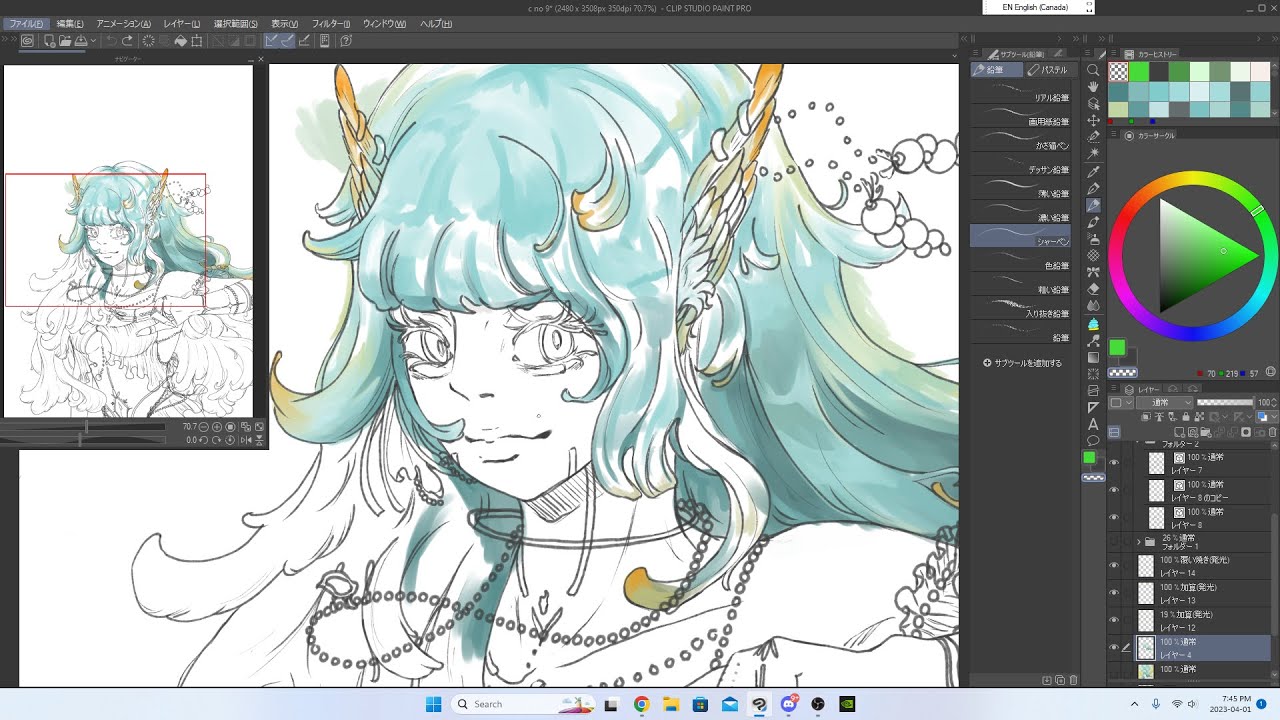The image size is (1280, 720).
Task: Adjust the layer opacity slider
Action: (1225, 403)
